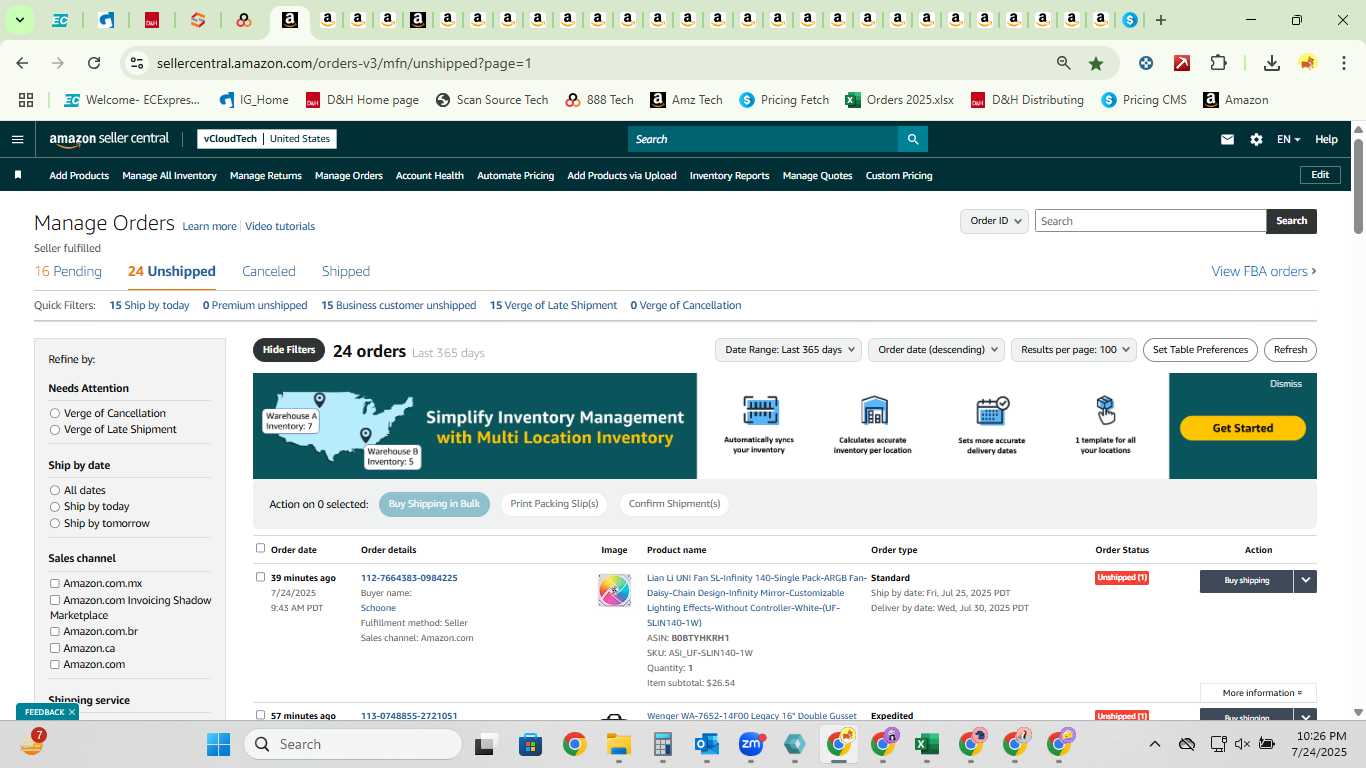Open vCloudTech United States account switcher
1366x768 pixels.
pyautogui.click(x=266, y=139)
